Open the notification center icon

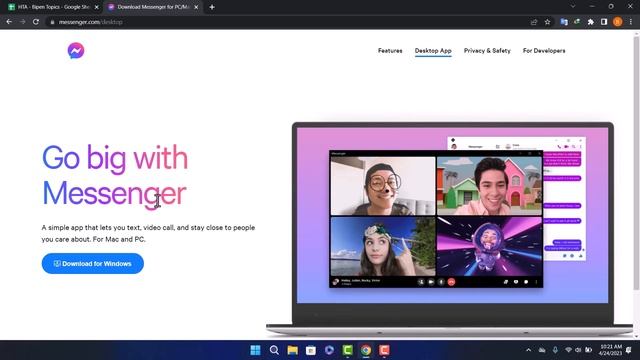tap(629, 350)
